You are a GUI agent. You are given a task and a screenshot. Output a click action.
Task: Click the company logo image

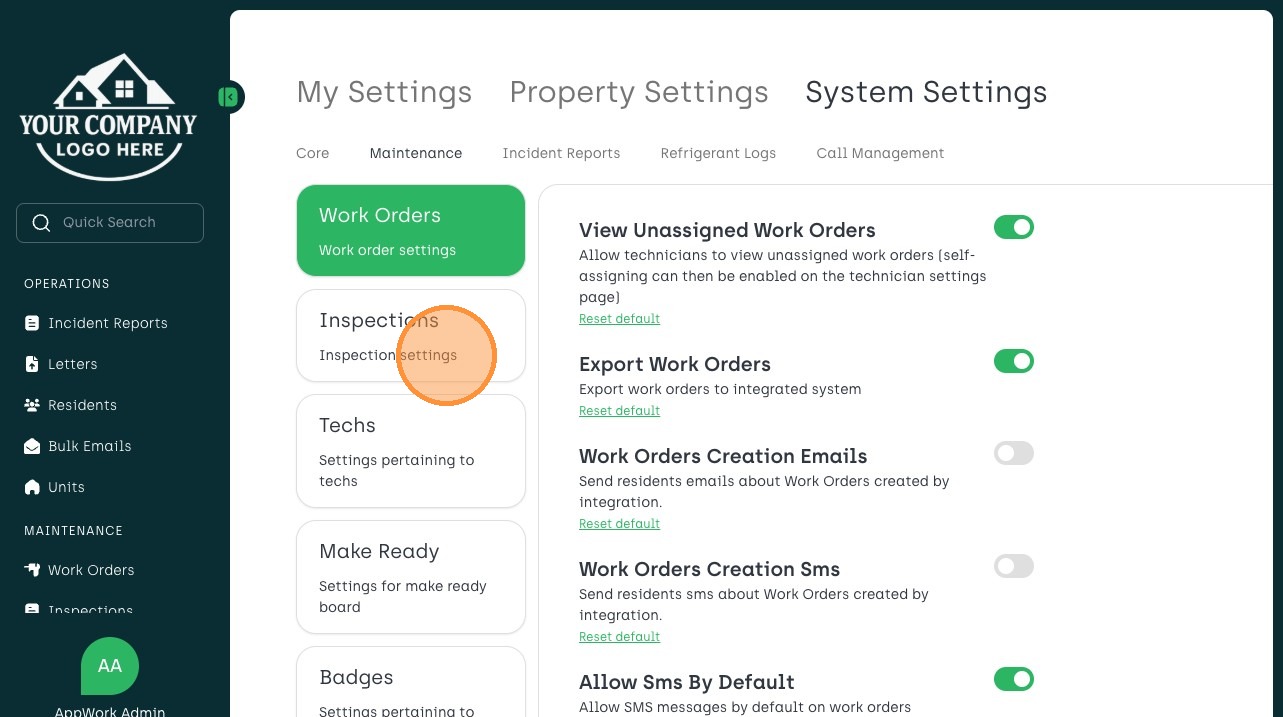tap(108, 116)
